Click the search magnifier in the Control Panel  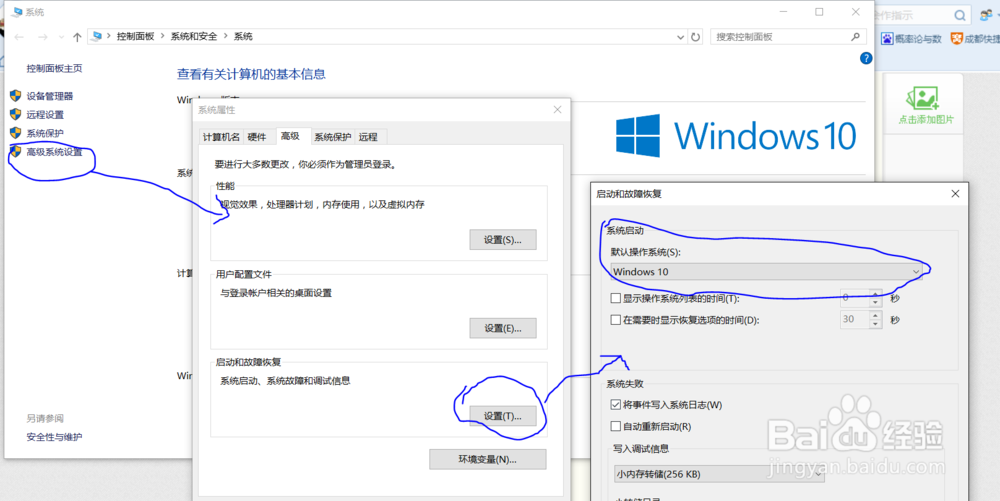tap(855, 37)
